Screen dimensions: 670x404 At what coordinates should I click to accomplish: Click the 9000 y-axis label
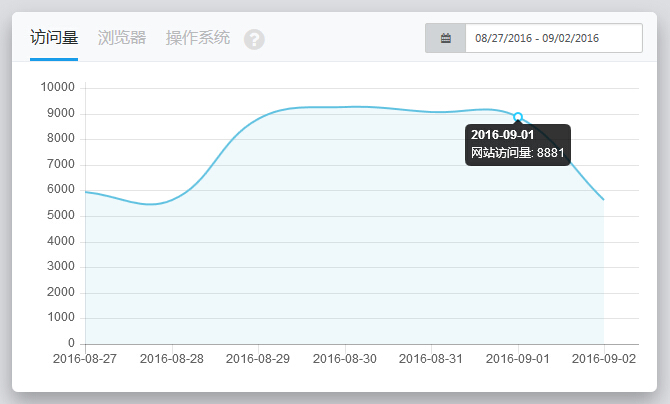click(60, 113)
